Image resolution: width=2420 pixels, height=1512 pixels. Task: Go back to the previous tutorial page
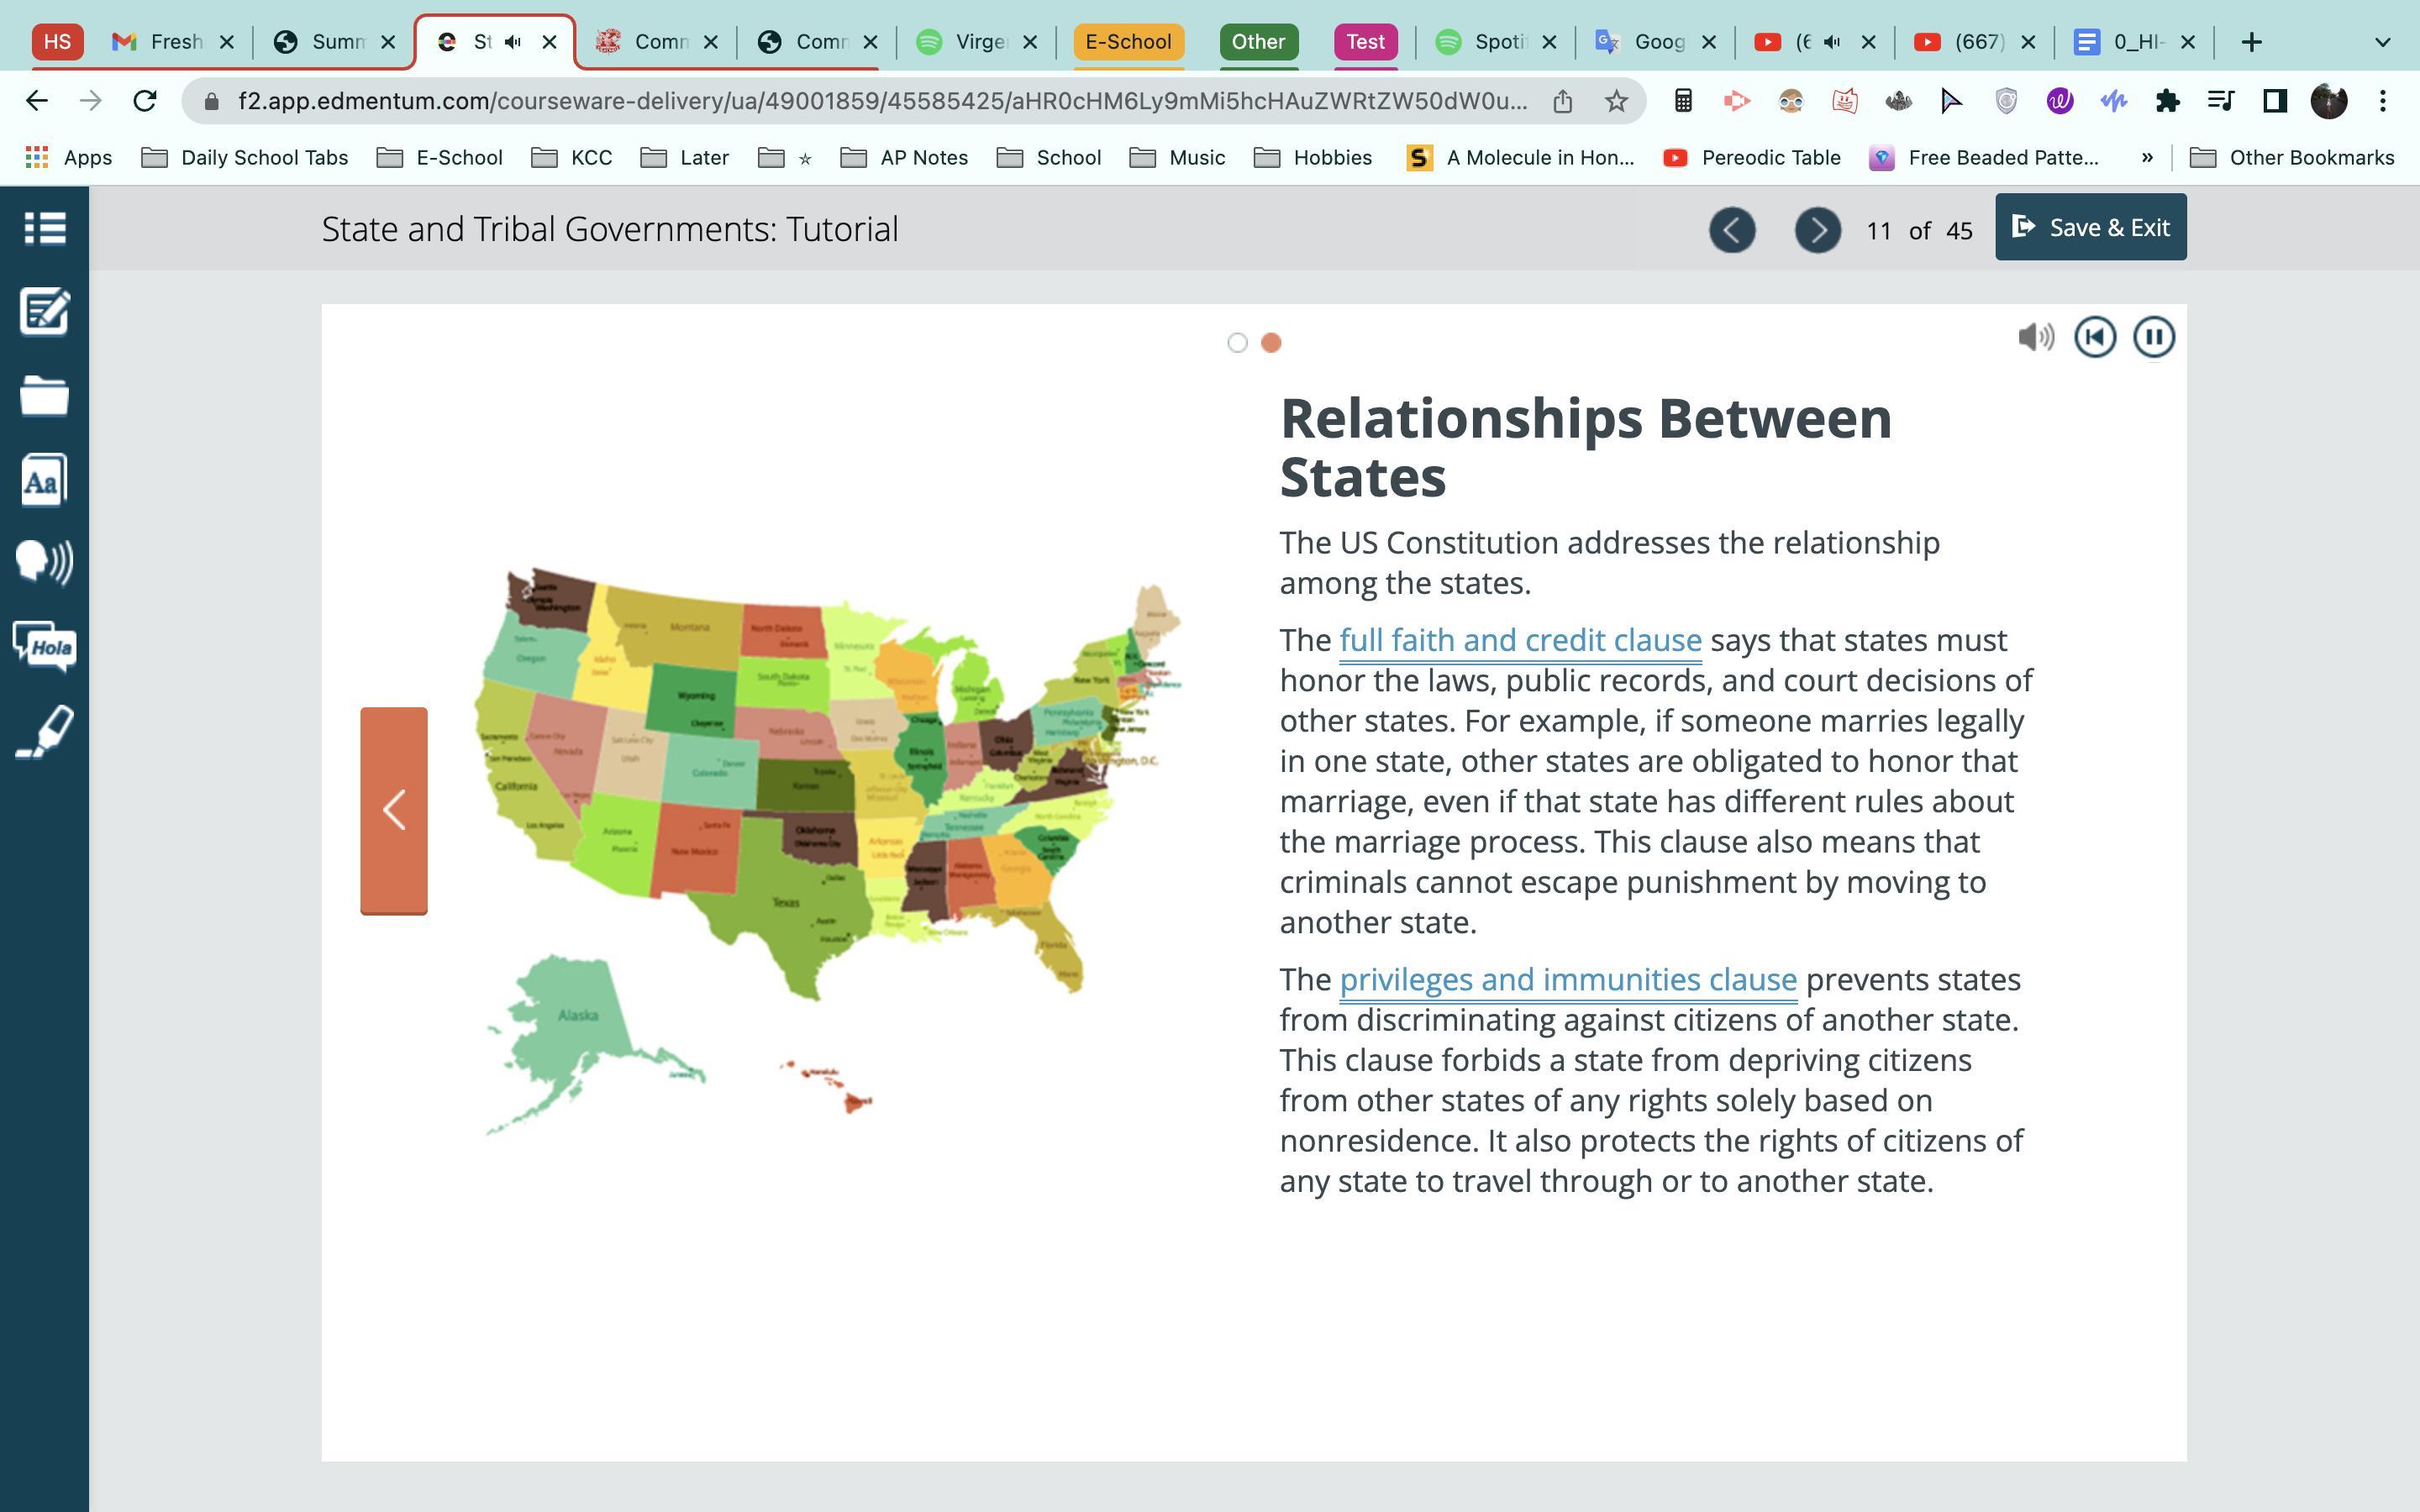[x=1732, y=230]
